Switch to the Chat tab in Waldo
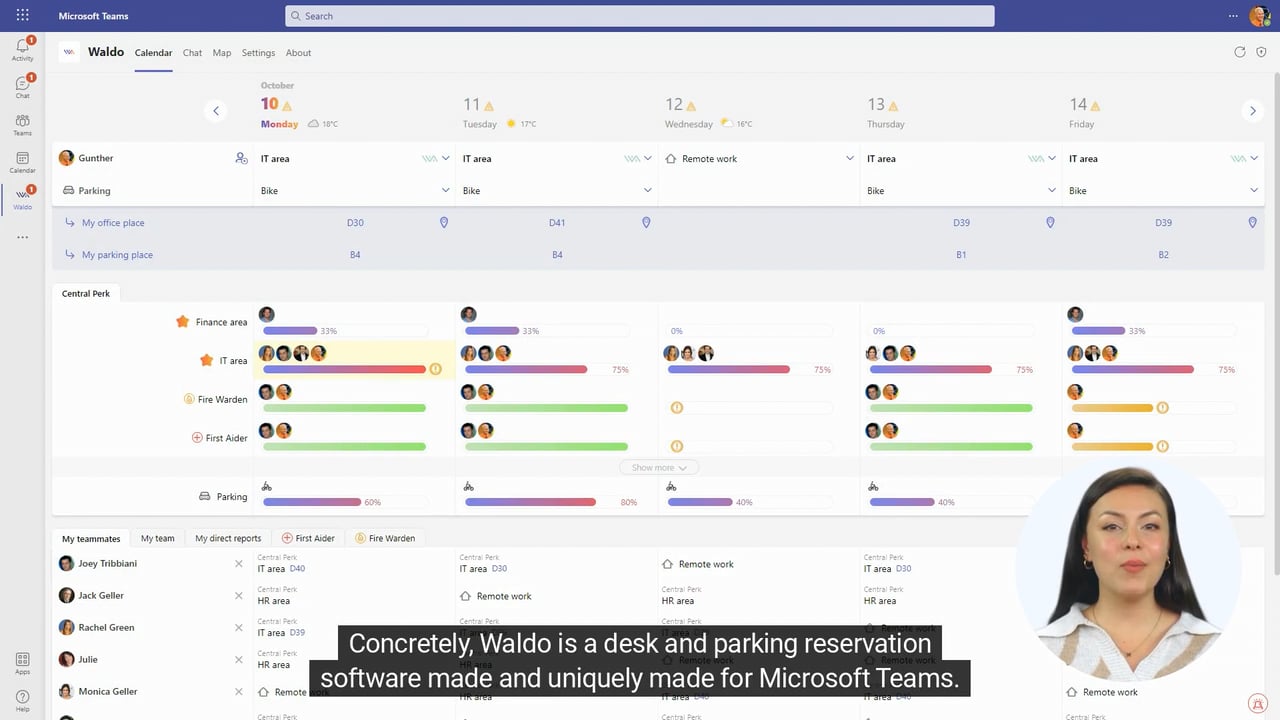Viewport: 1280px width, 720px height. tap(192, 53)
